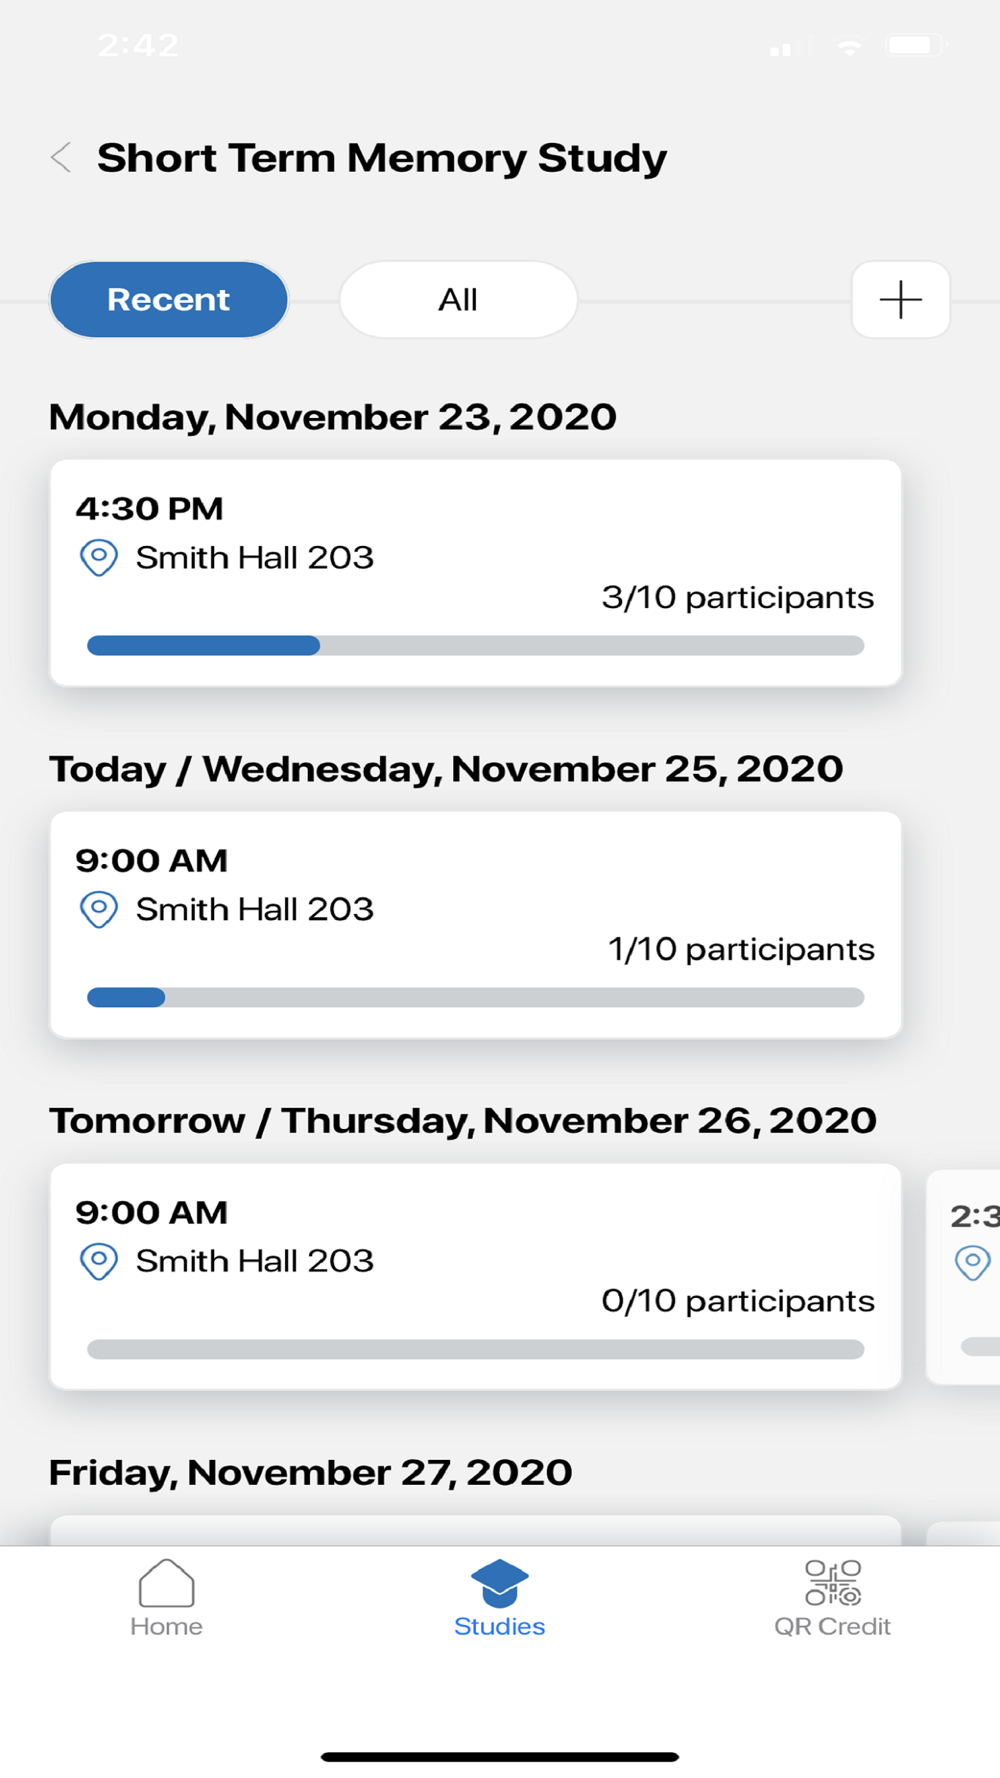Open the QR Credit icon

click(832, 1583)
